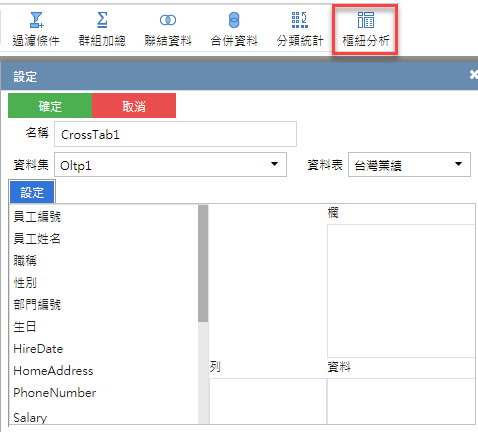Click the empty 欄 drop area
Image resolution: width=478 pixels, height=432 pixels.
tap(401, 291)
